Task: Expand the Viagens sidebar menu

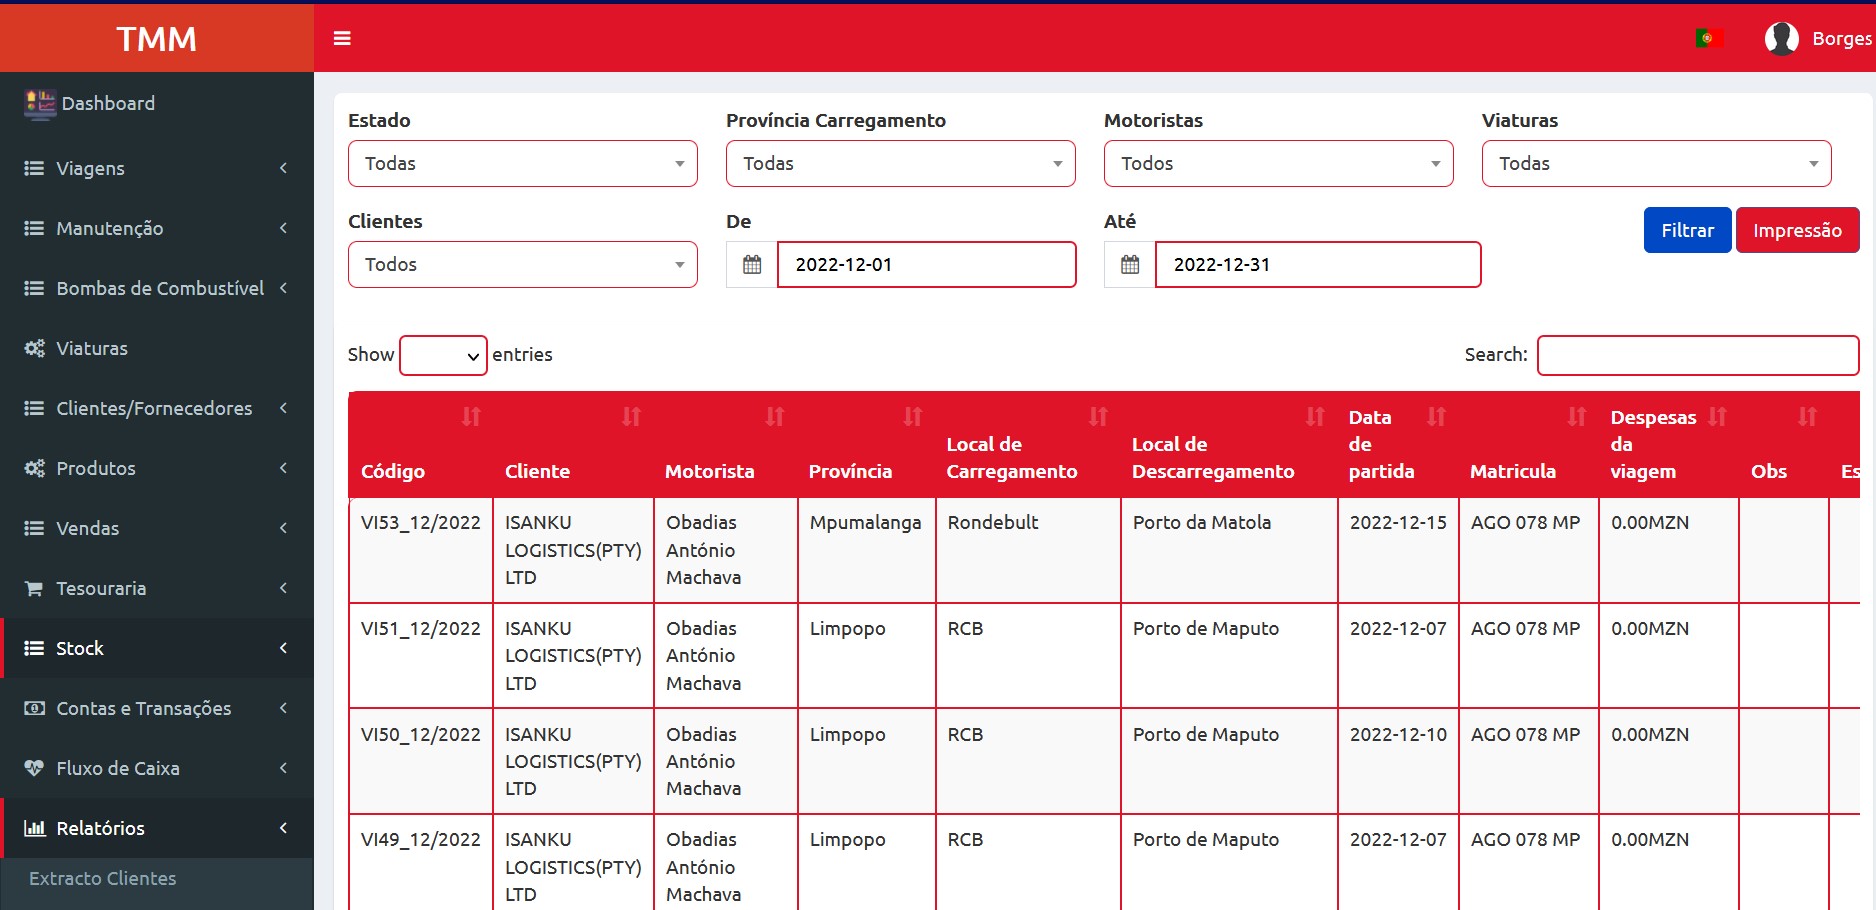Action: [157, 168]
